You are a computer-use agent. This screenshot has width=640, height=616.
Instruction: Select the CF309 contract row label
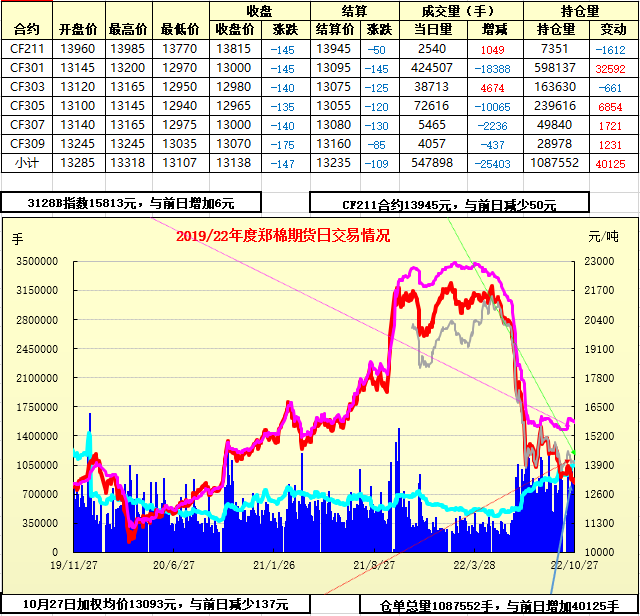pos(28,143)
